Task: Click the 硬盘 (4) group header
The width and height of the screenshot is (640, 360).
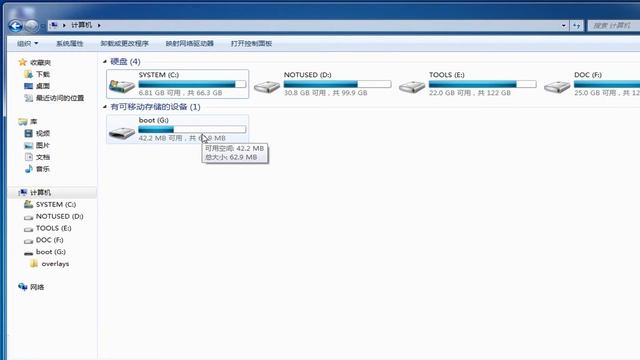Action: [x=125, y=62]
